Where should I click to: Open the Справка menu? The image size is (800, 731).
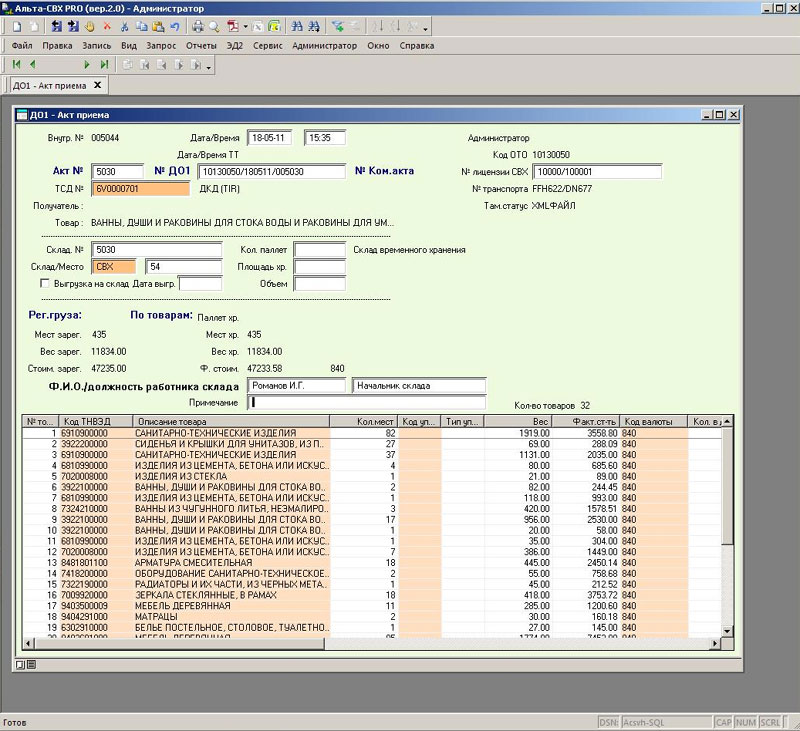point(417,45)
